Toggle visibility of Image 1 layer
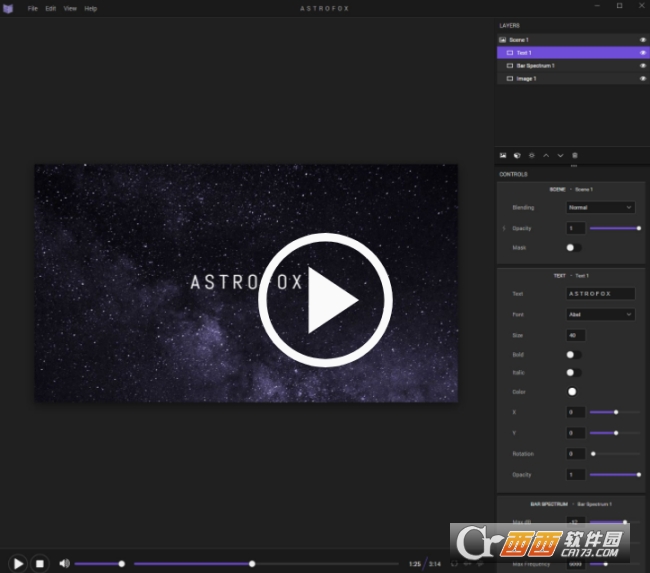The height and width of the screenshot is (573, 650). click(643, 78)
